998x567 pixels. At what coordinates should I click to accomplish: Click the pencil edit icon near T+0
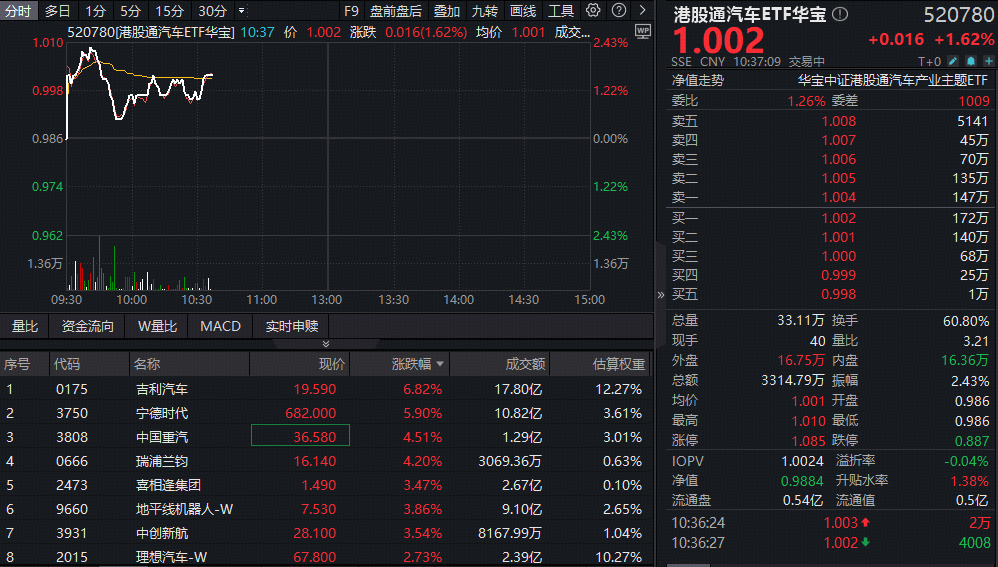click(953, 61)
